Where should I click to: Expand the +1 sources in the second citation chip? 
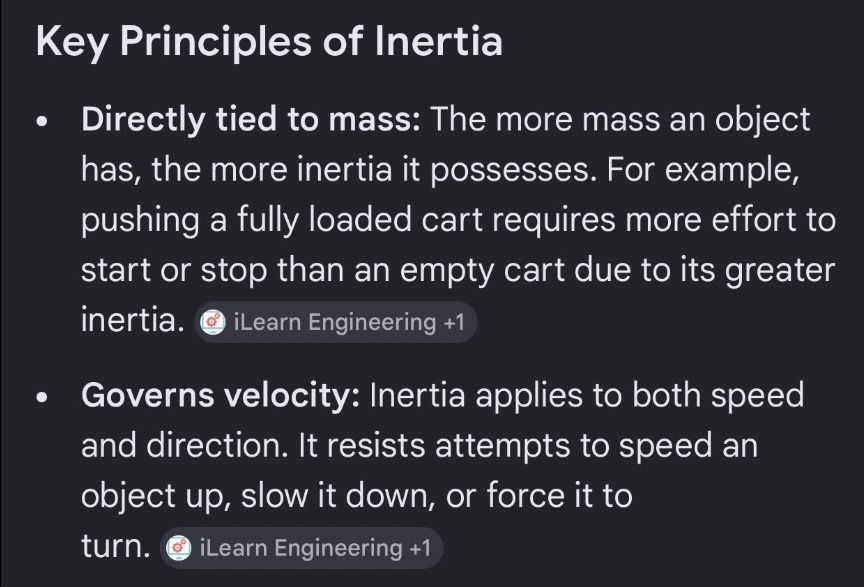coord(420,548)
